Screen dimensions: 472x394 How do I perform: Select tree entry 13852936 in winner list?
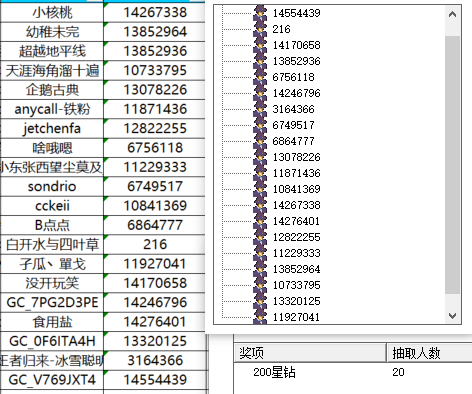[x=296, y=61]
